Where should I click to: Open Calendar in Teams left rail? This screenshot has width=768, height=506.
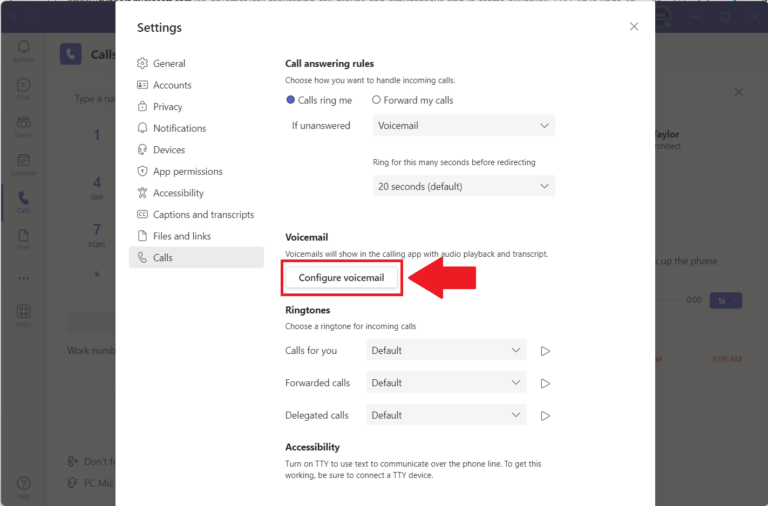point(24,164)
